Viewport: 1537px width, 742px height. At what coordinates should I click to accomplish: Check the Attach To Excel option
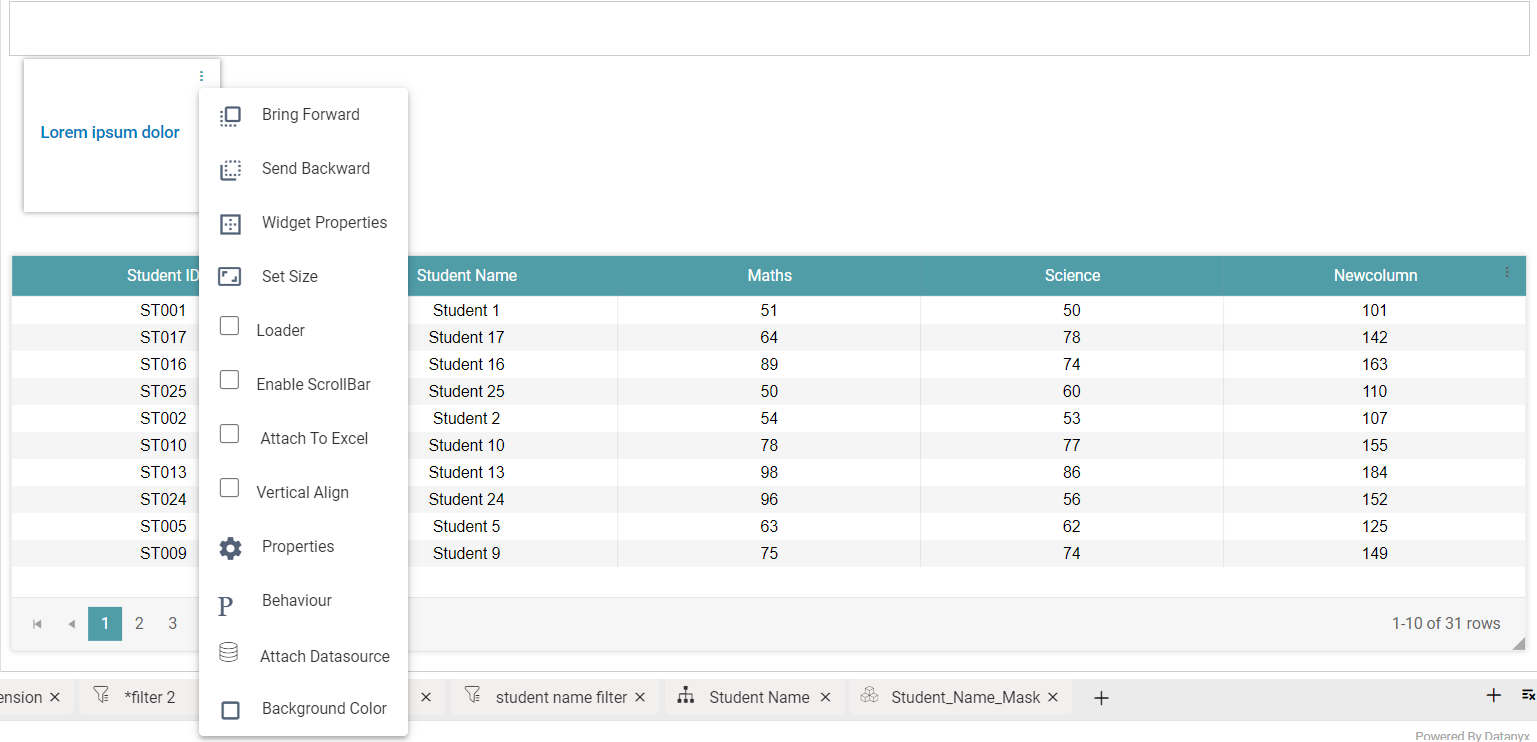[x=229, y=434]
